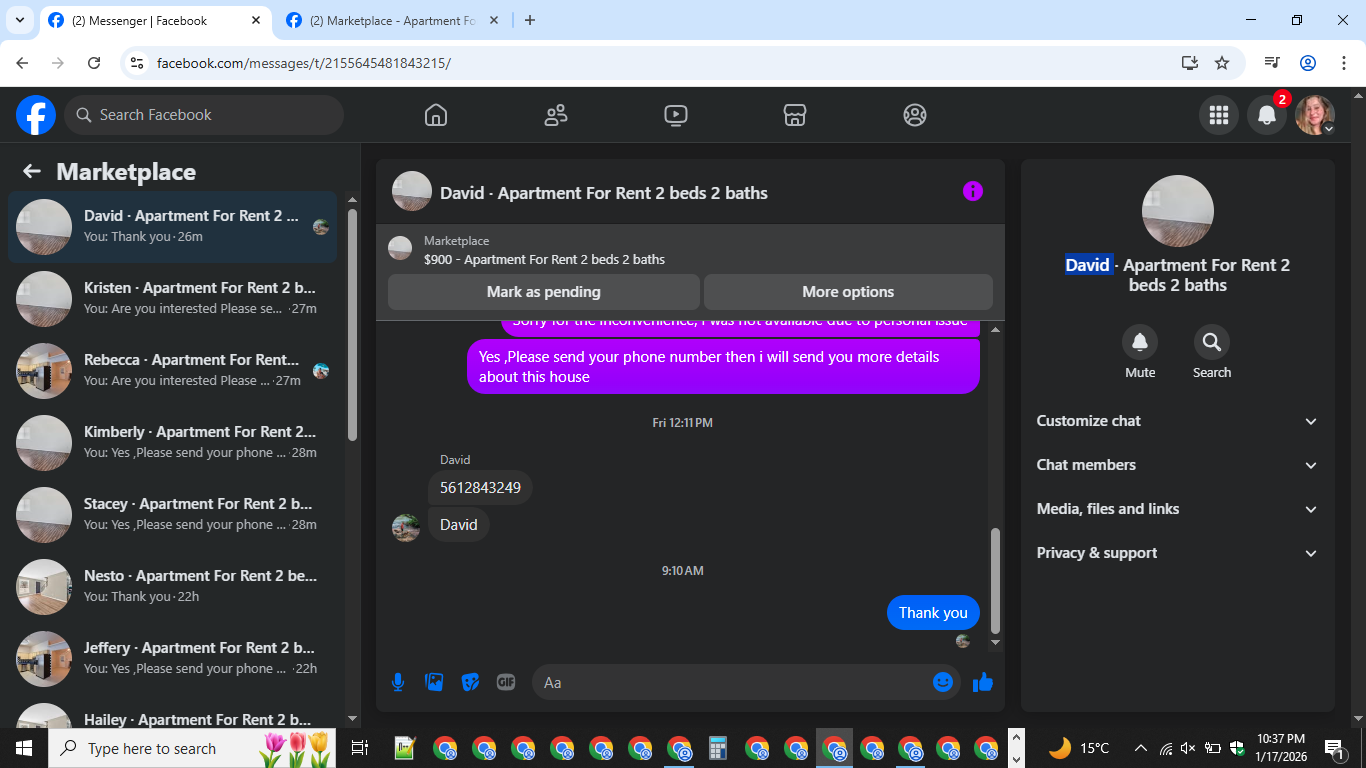Click chat messages vertical scrollbar
Image resolution: width=1366 pixels, height=768 pixels.
coord(995,580)
